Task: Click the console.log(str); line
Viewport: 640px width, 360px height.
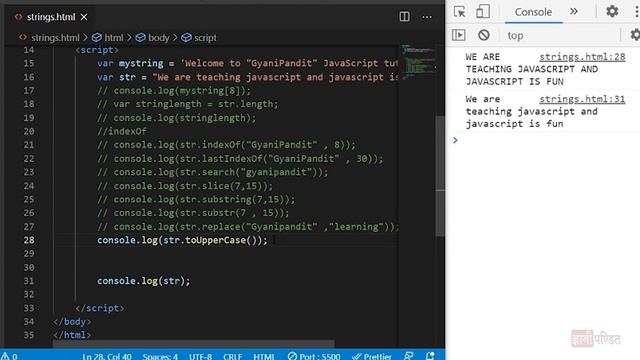Action: click(143, 281)
